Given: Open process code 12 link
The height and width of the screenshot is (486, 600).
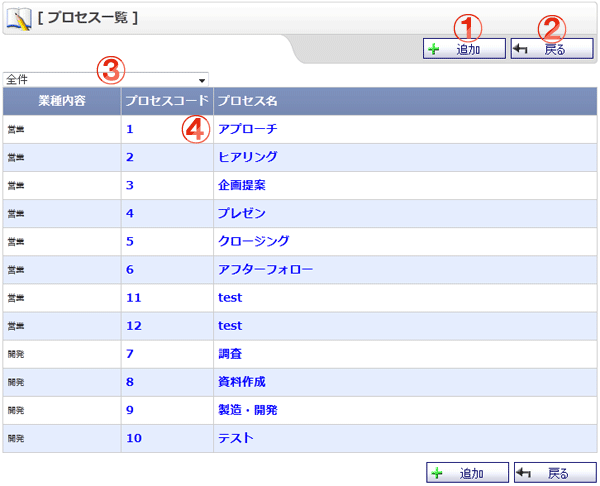Looking at the screenshot, I should coord(134,326).
